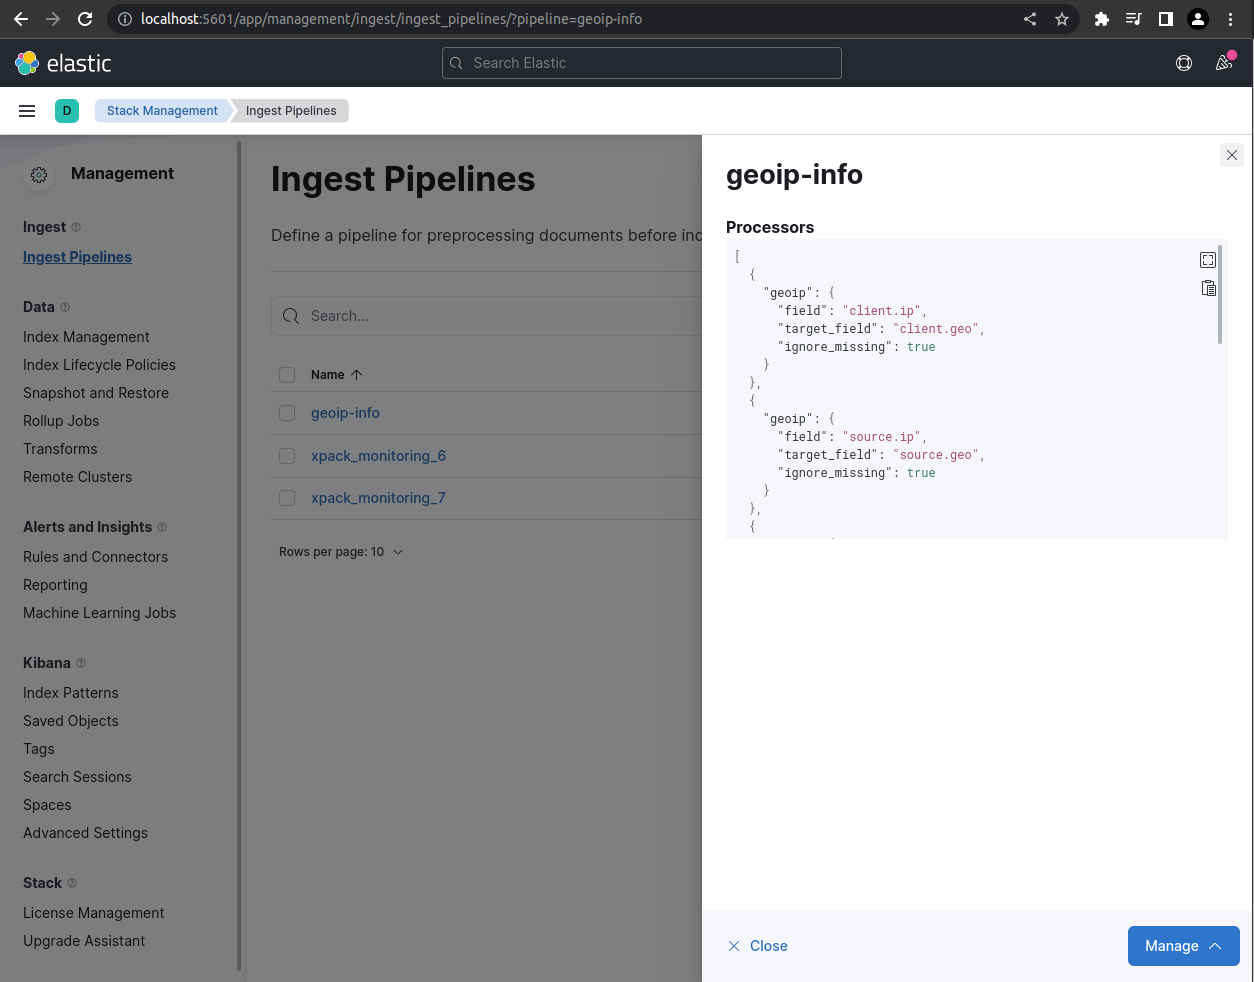
Task: Click the geoip-info pipeline link
Action: (x=345, y=413)
